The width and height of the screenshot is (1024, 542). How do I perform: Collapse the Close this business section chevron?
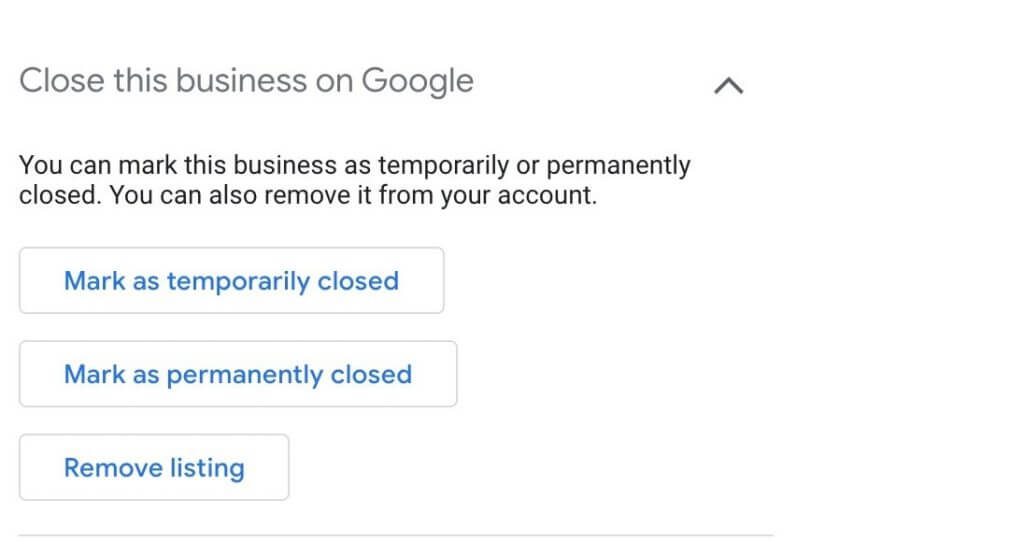pos(729,87)
